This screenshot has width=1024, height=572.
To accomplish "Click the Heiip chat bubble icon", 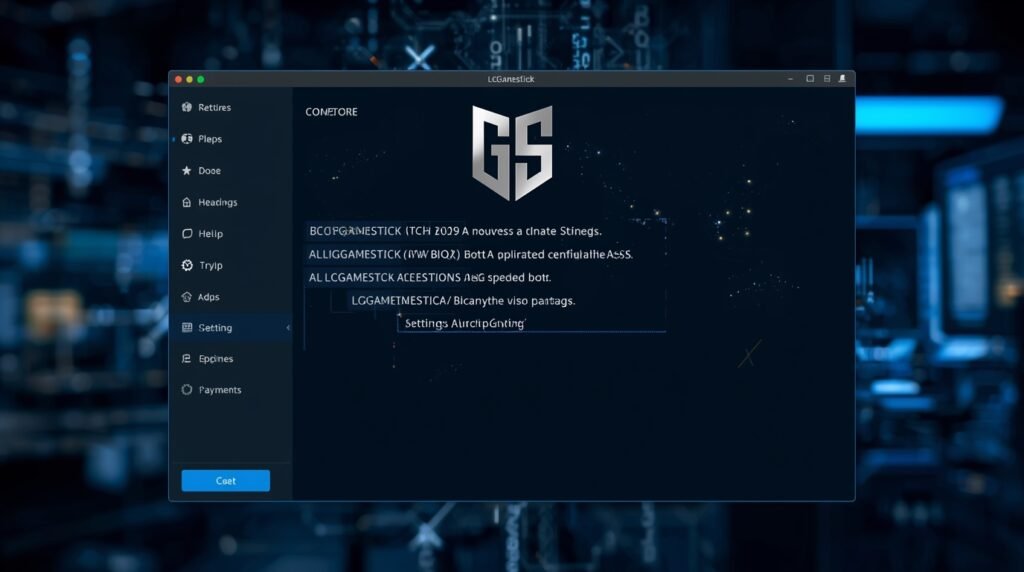I will point(186,234).
